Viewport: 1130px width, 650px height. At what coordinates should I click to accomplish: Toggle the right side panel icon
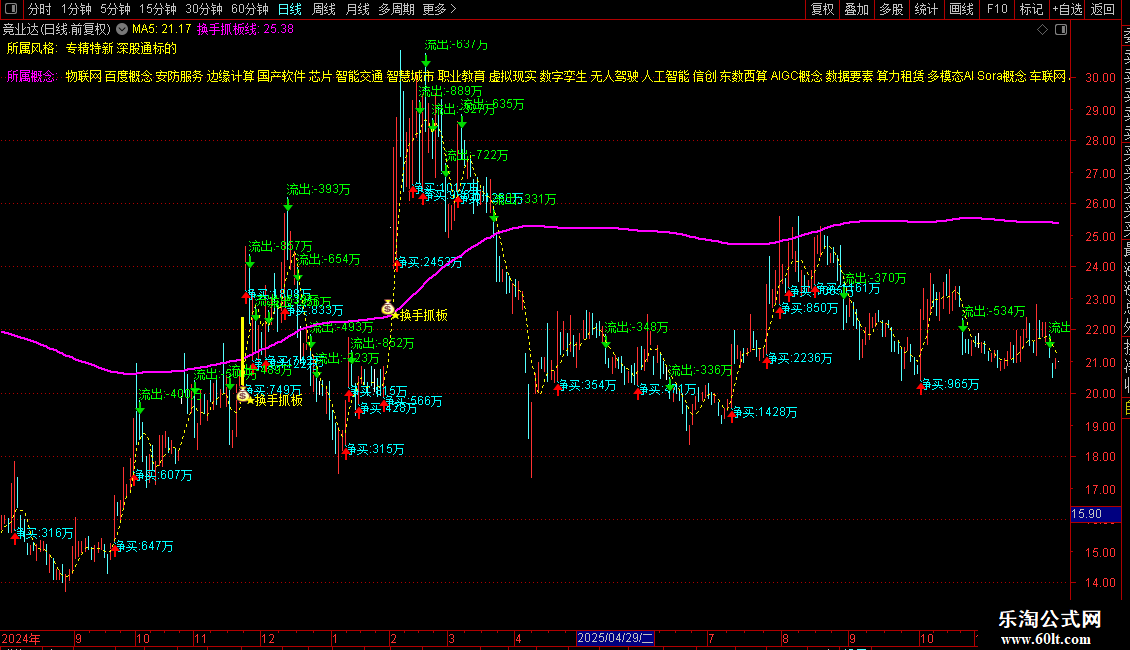pyautogui.click(x=1061, y=30)
